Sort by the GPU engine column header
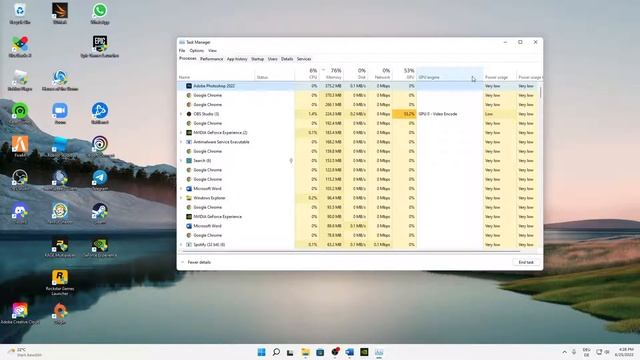This screenshot has width=640, height=360. [450, 74]
